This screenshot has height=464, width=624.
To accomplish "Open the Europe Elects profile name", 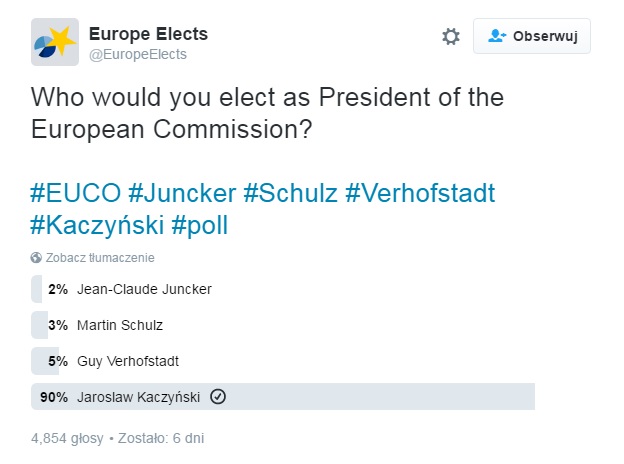I will coord(148,34).
